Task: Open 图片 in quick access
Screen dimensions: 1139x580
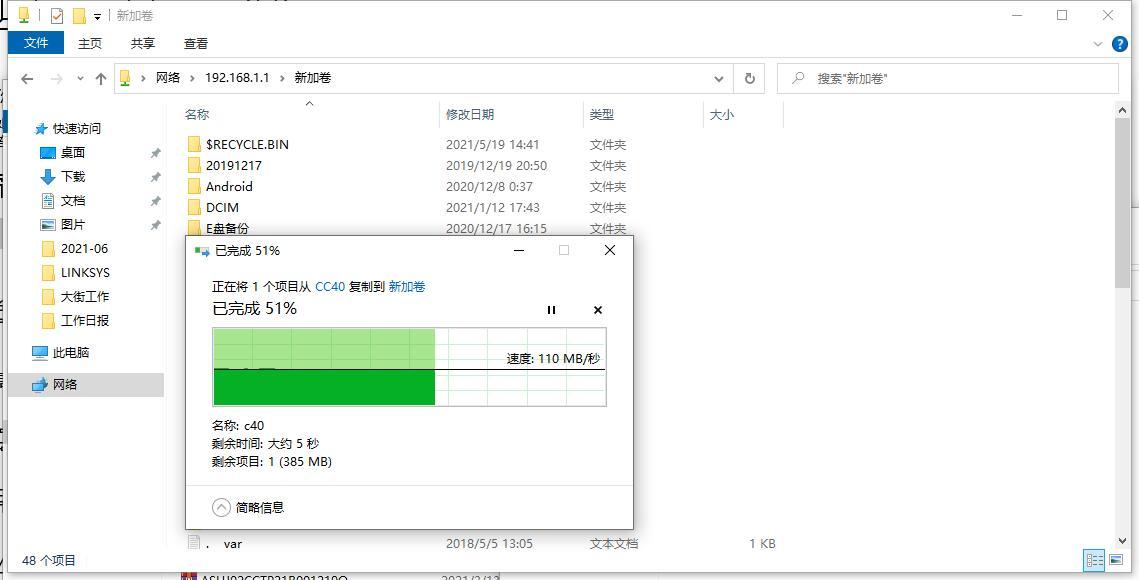Action: pyautogui.click(x=73, y=225)
